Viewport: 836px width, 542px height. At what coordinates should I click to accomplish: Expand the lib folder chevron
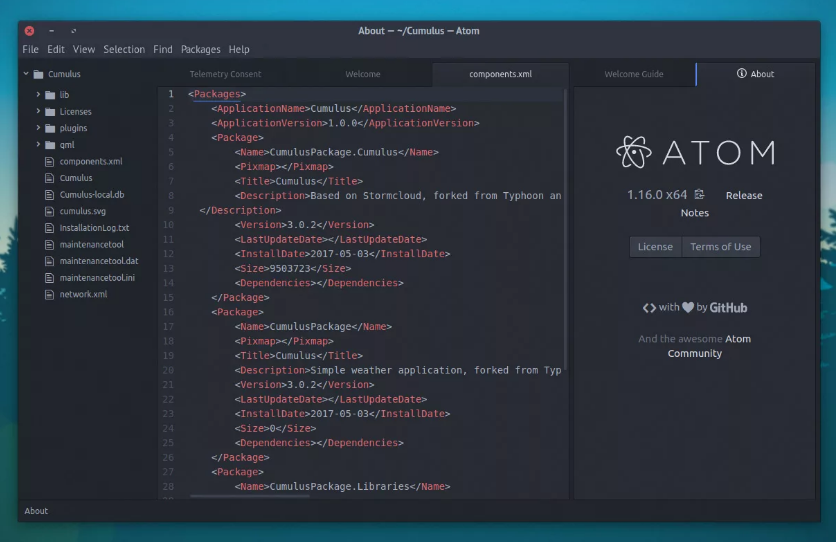(38, 94)
